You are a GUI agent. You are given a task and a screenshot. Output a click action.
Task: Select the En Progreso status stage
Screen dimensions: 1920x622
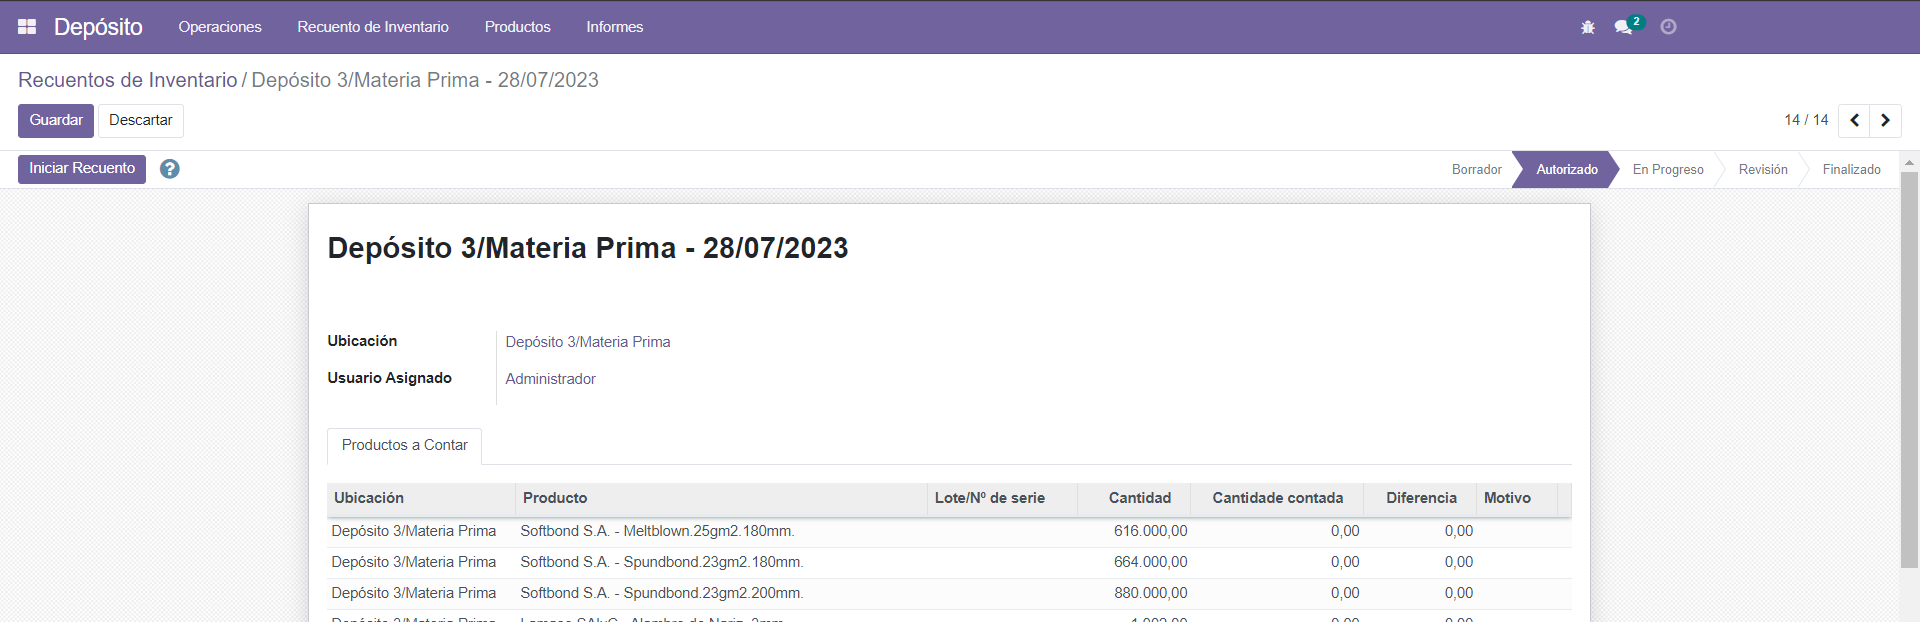tap(1667, 170)
